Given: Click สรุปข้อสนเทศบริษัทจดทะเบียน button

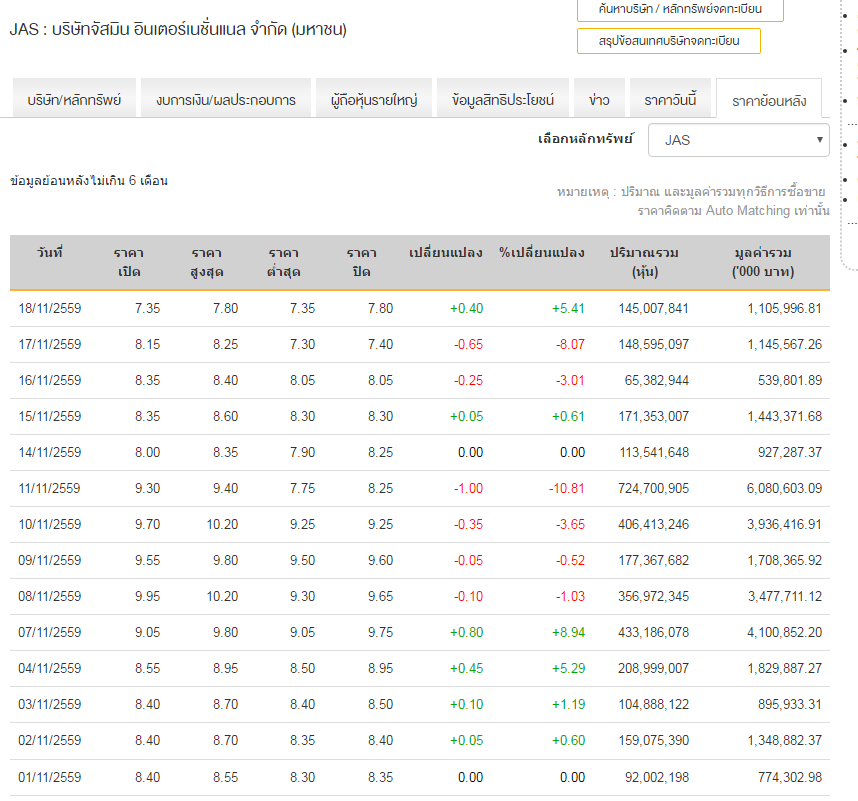Looking at the screenshot, I should tap(668, 41).
